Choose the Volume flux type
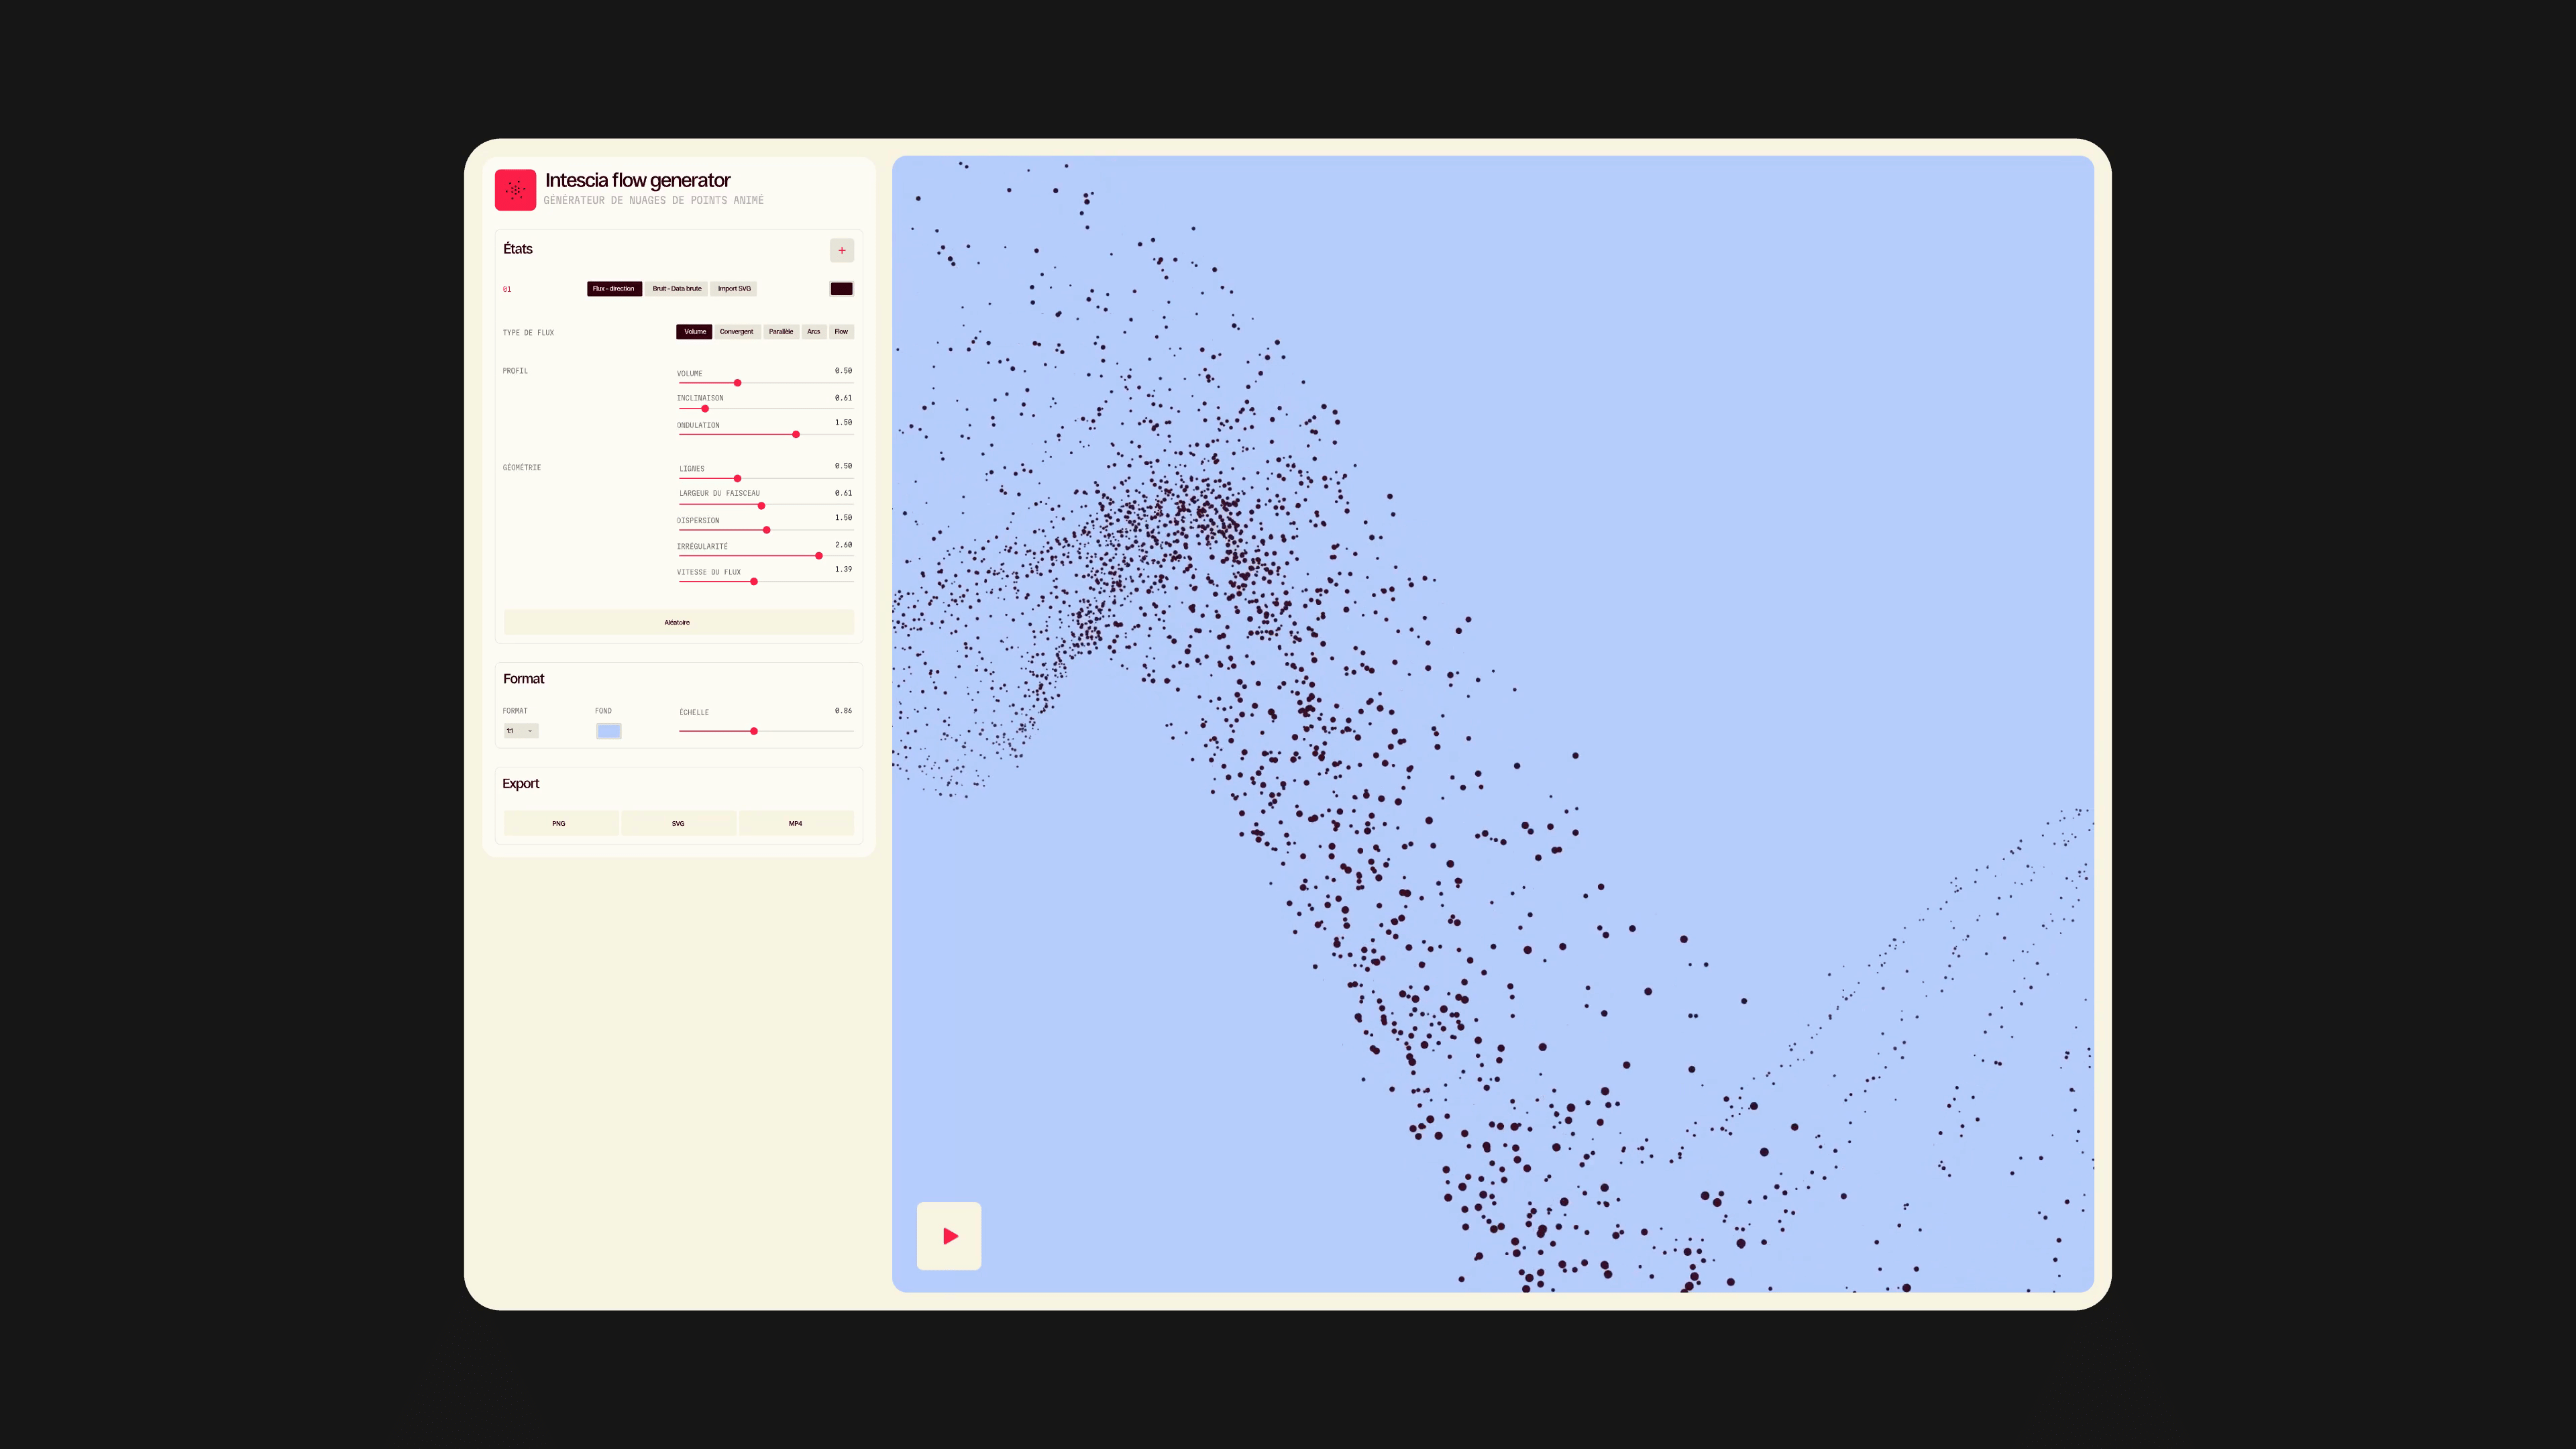 pyautogui.click(x=694, y=332)
